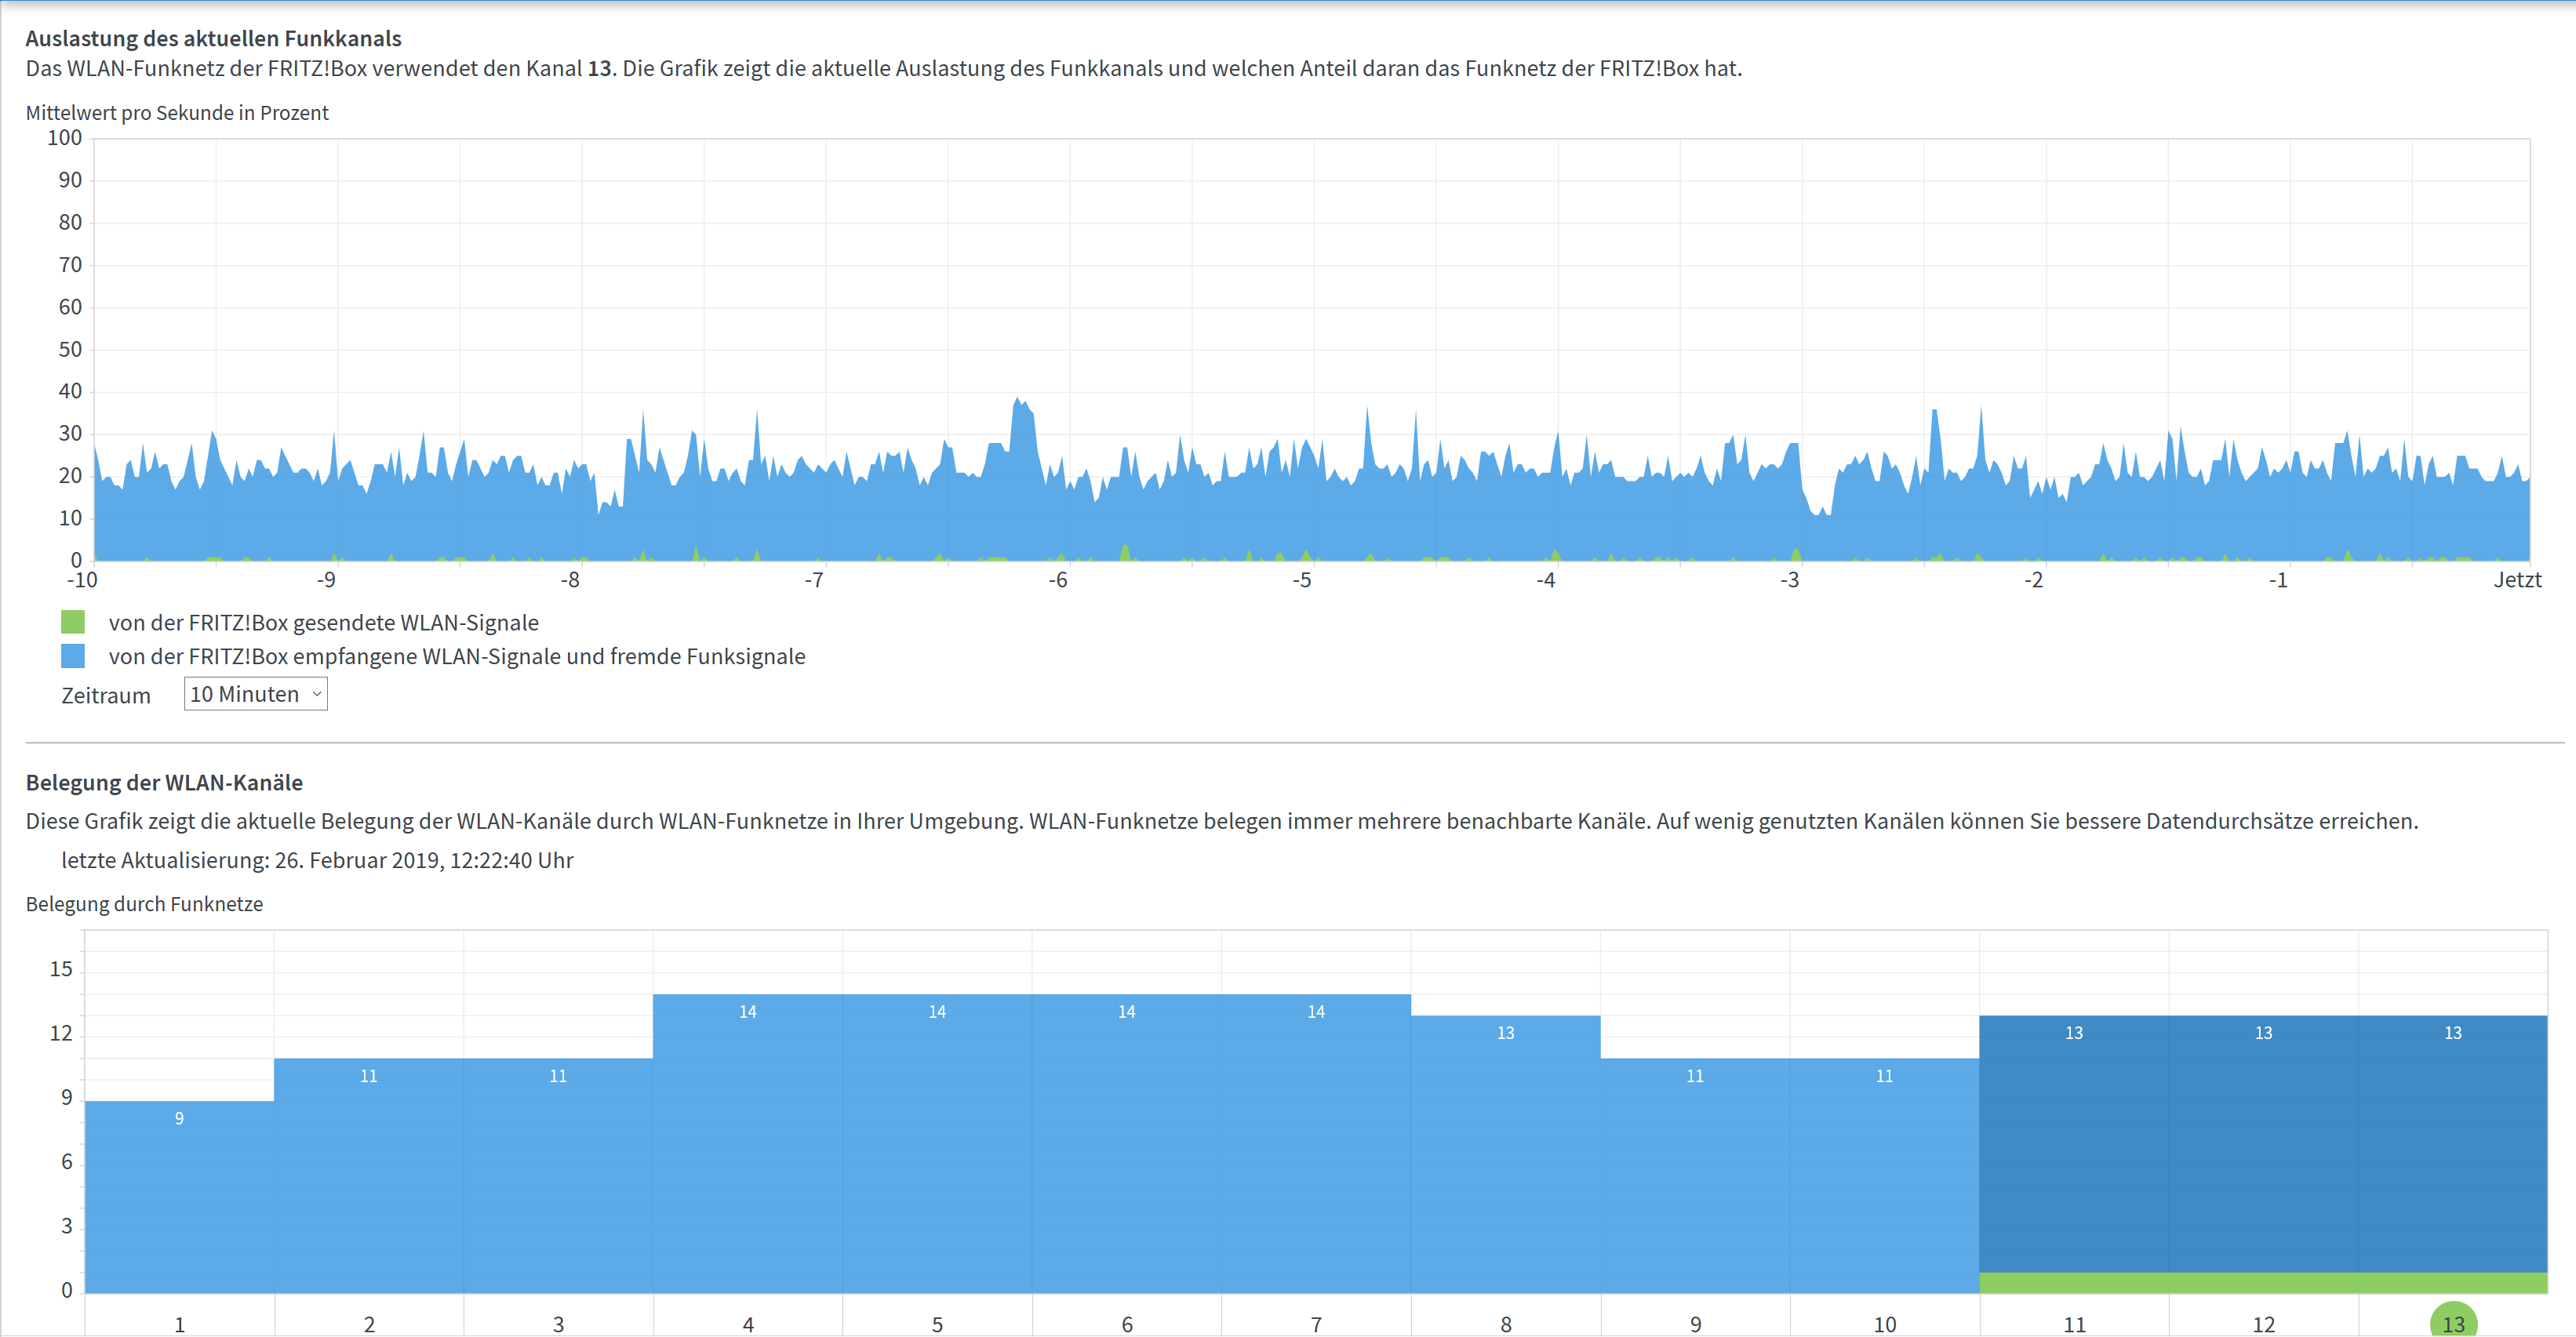The width and height of the screenshot is (2576, 1337).
Task: Click the green circled channel 13 marker
Action: [x=2452, y=1322]
